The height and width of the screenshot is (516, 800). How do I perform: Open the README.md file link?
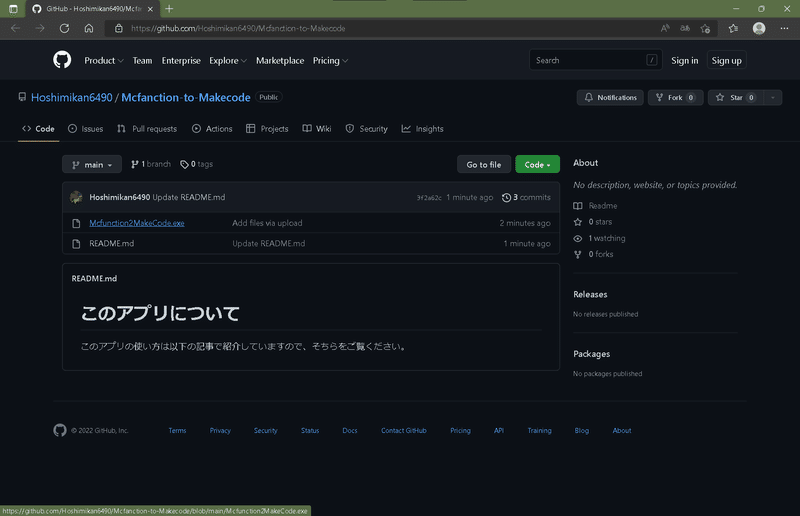pos(112,243)
